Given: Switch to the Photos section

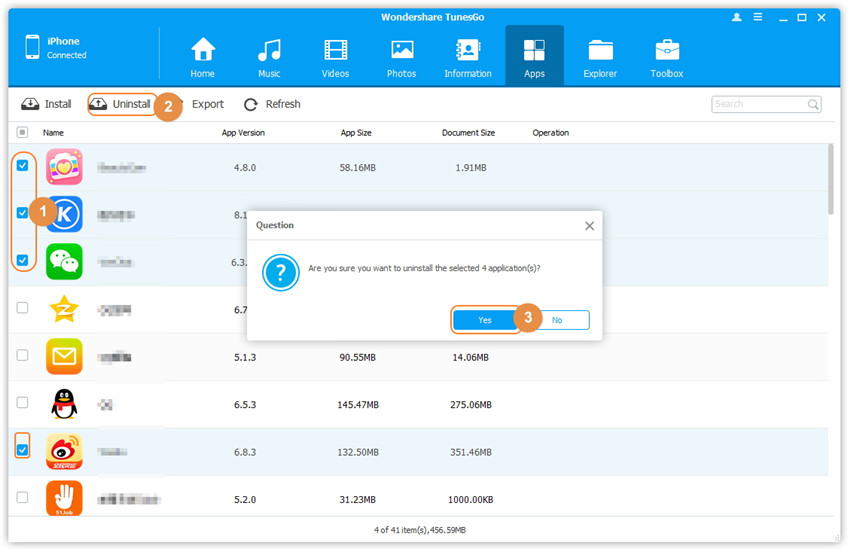Looking at the screenshot, I should coord(402,57).
